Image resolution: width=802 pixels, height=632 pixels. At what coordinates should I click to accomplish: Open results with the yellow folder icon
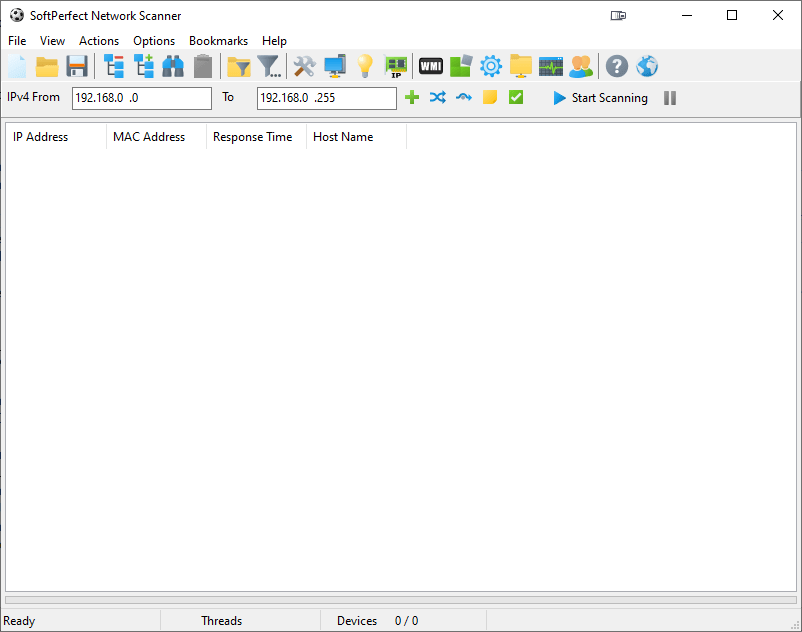click(x=47, y=66)
